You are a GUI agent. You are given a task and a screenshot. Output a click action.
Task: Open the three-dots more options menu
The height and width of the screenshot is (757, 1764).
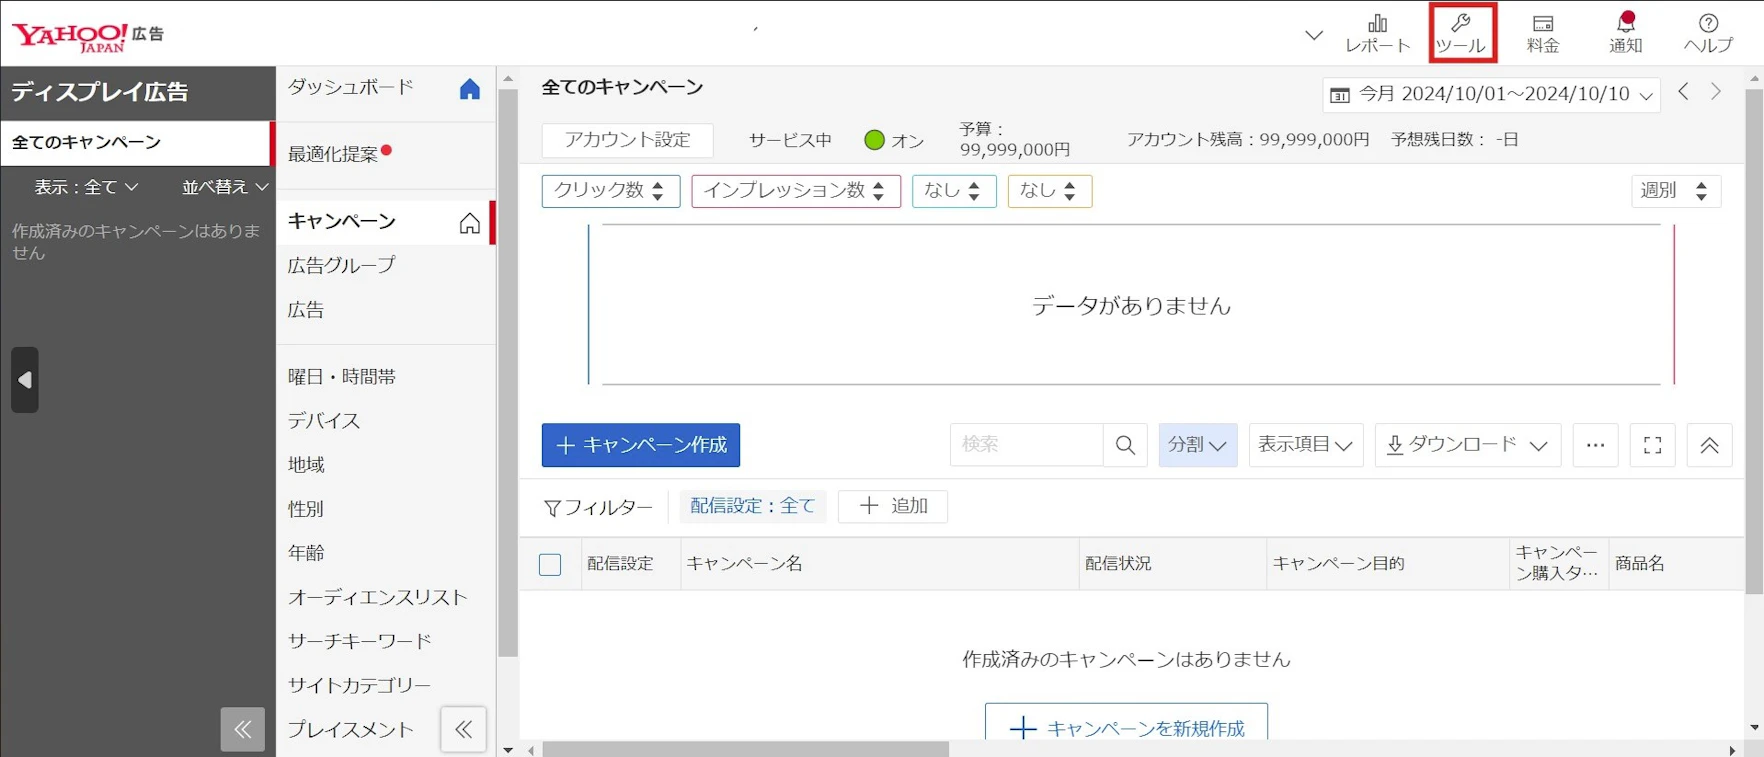coord(1595,445)
